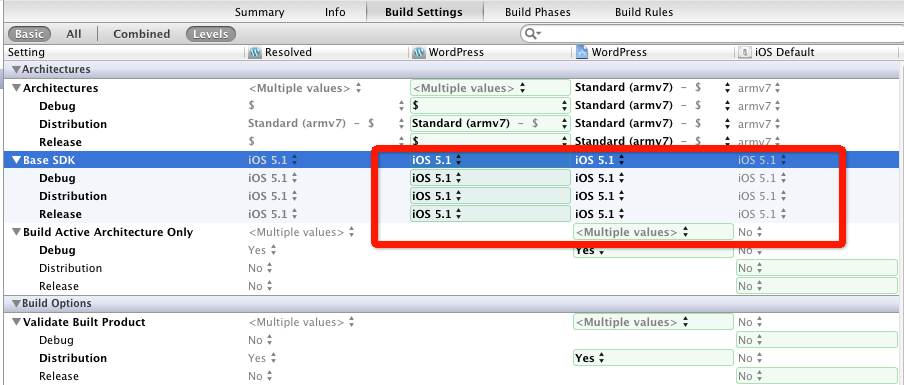The width and height of the screenshot is (904, 385).
Task: Click the iOS Default column header label
Action: click(x=785, y=52)
